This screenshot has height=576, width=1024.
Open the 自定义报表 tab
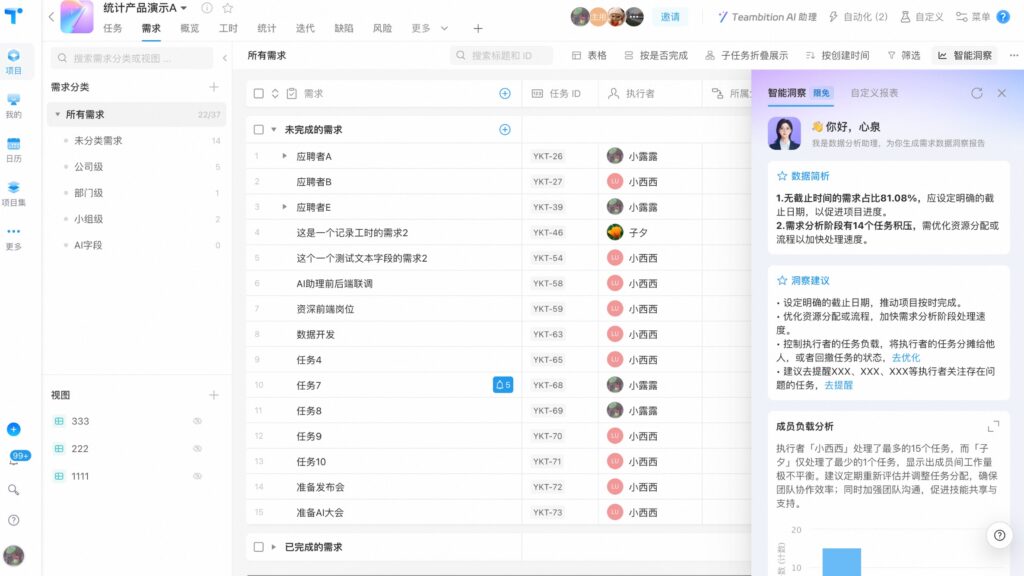pyautogui.click(x=874, y=93)
